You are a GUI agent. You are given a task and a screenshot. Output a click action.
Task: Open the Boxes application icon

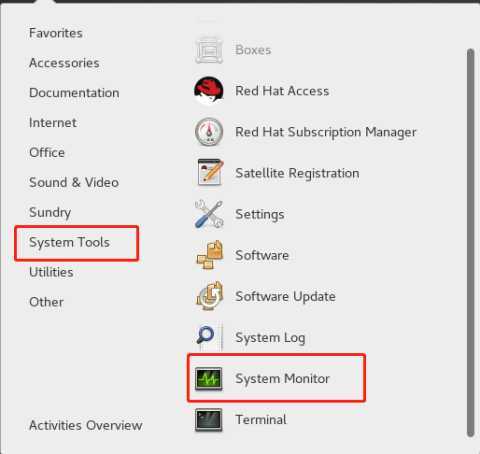click(x=209, y=50)
